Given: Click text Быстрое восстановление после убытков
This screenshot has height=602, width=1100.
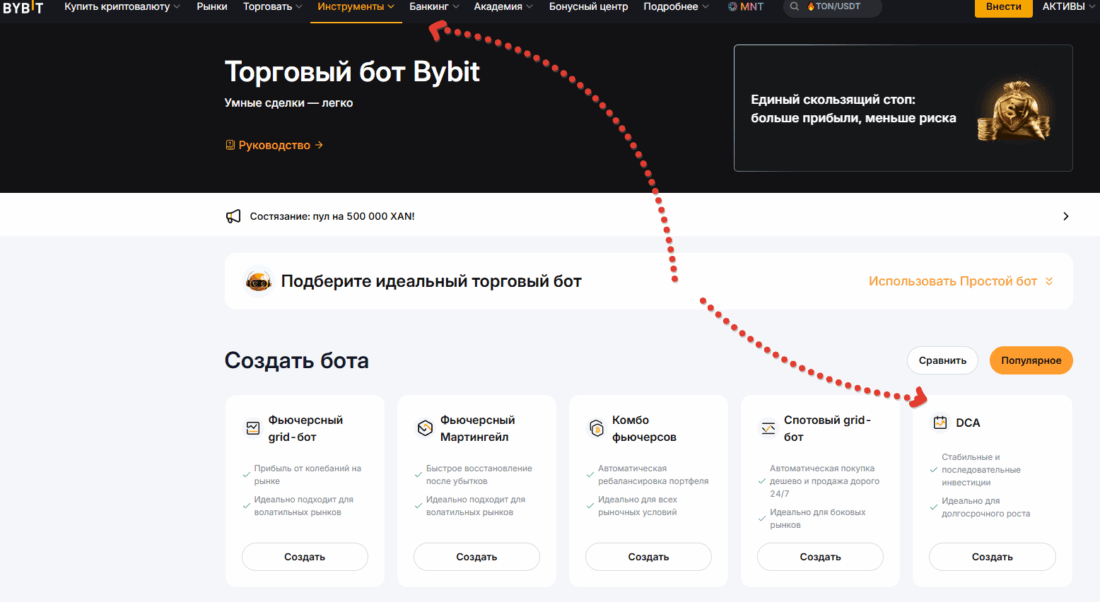Looking at the screenshot, I should coord(478,475).
